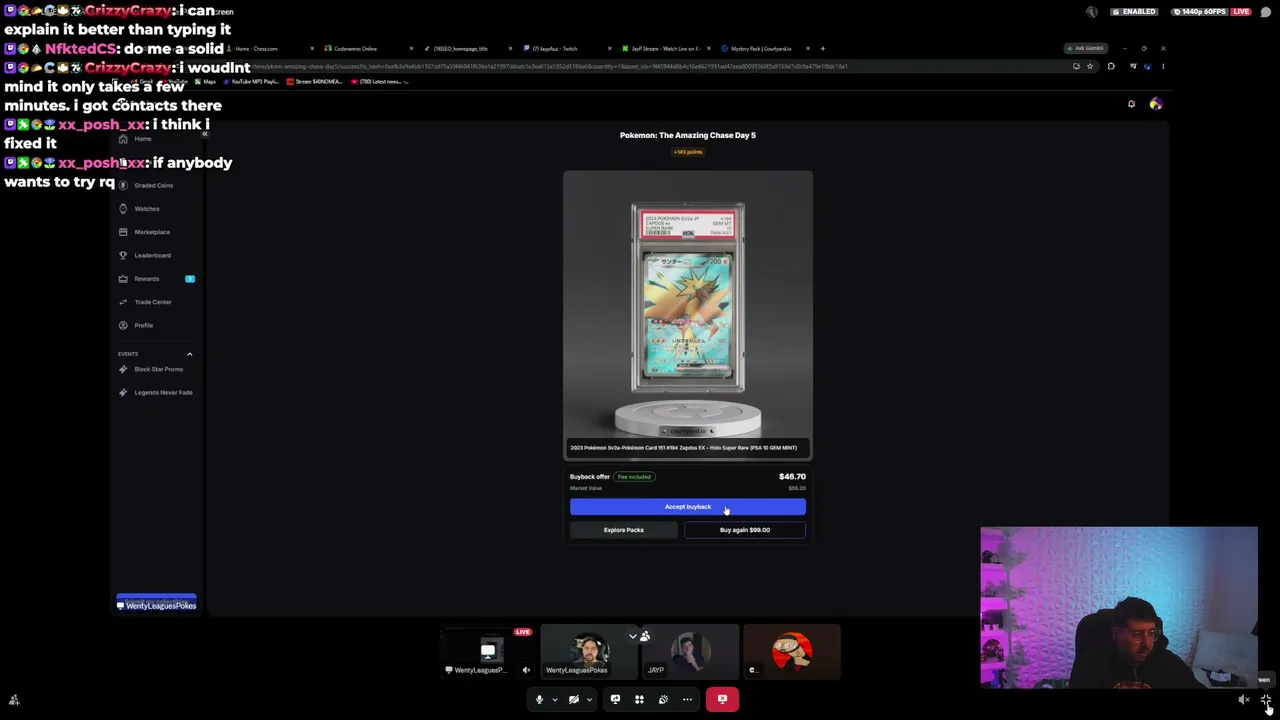Open the soundboard icon in call controls
This screenshot has width=1280, height=720.
coord(663,699)
